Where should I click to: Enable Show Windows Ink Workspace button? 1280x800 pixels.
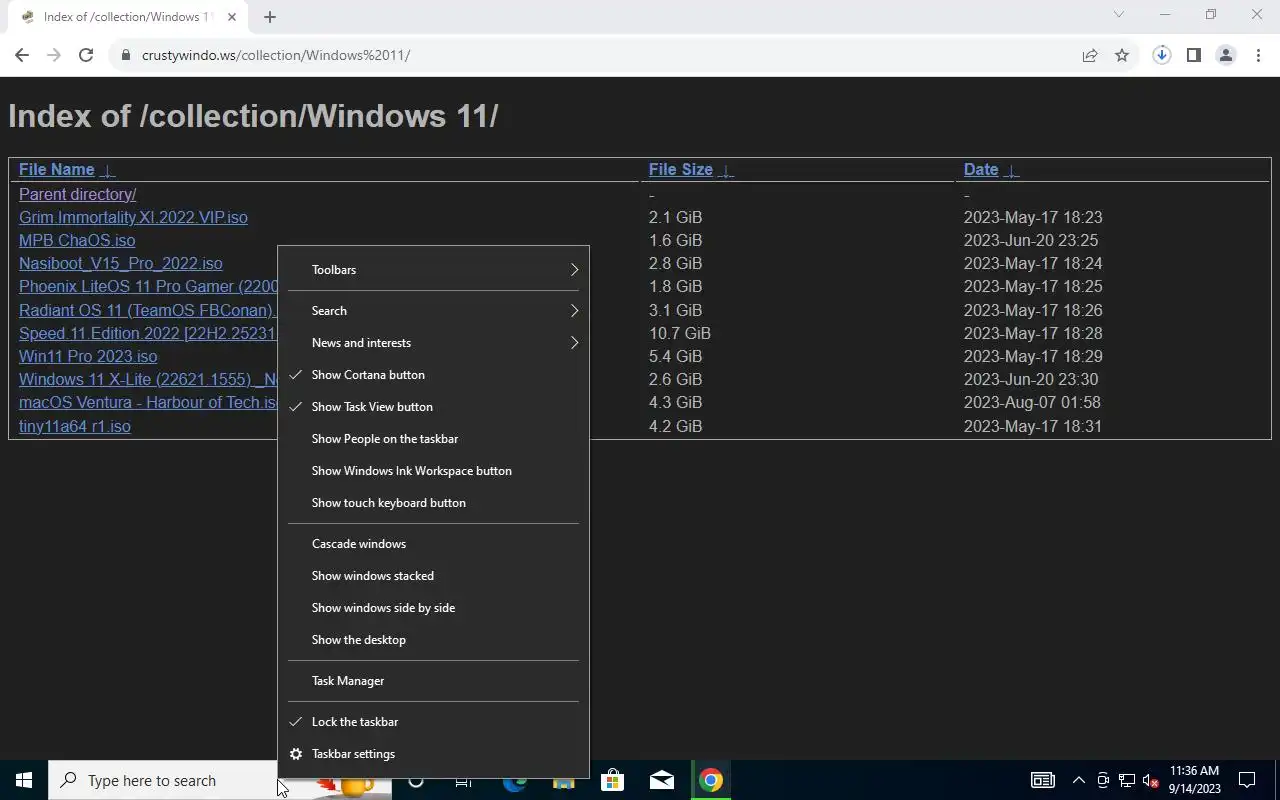433,471
